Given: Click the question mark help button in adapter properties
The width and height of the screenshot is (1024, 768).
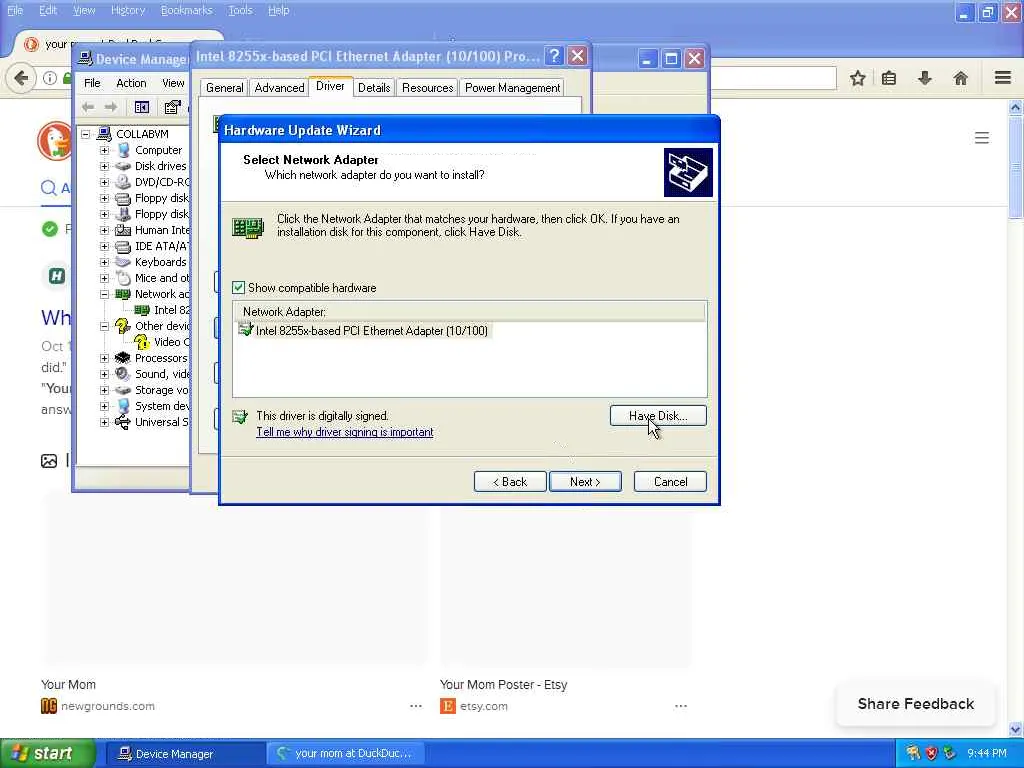Looking at the screenshot, I should pos(554,56).
